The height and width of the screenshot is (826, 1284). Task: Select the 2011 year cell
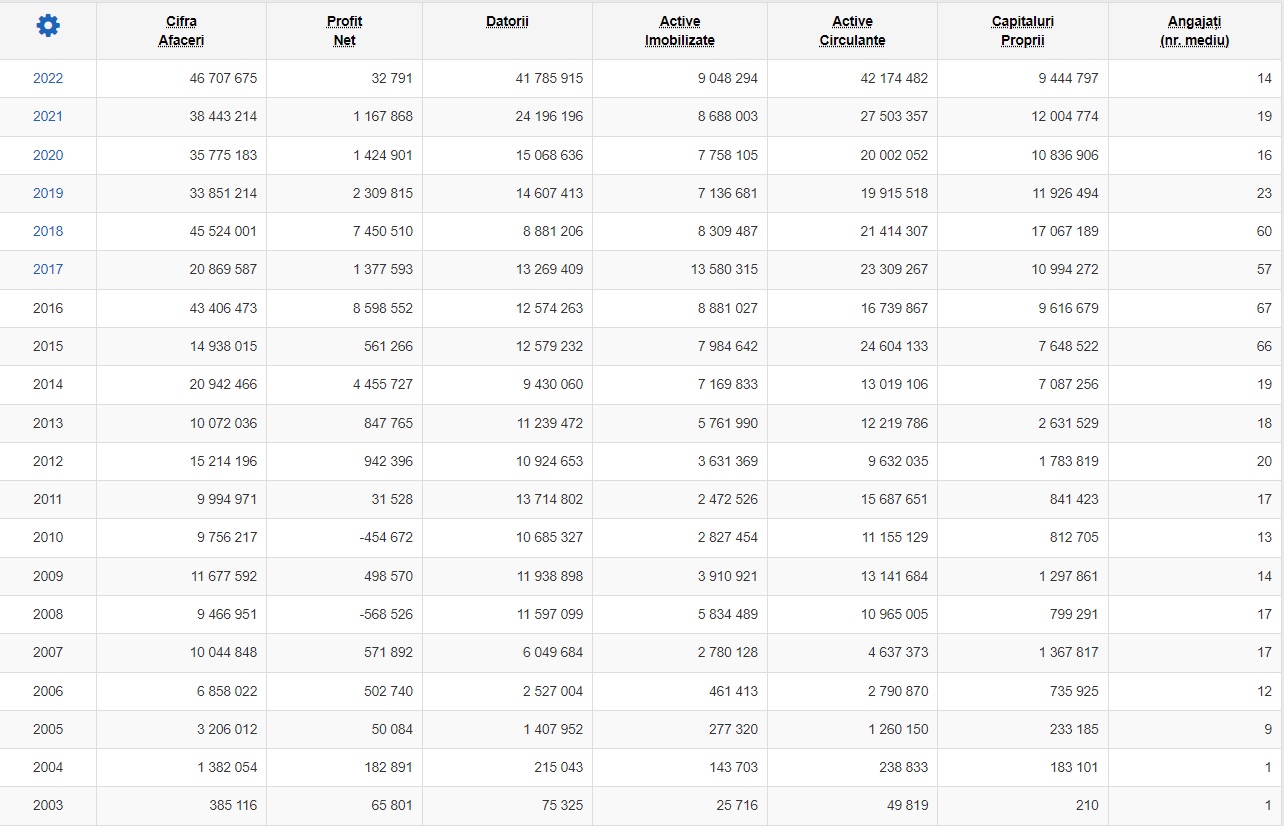pos(48,499)
